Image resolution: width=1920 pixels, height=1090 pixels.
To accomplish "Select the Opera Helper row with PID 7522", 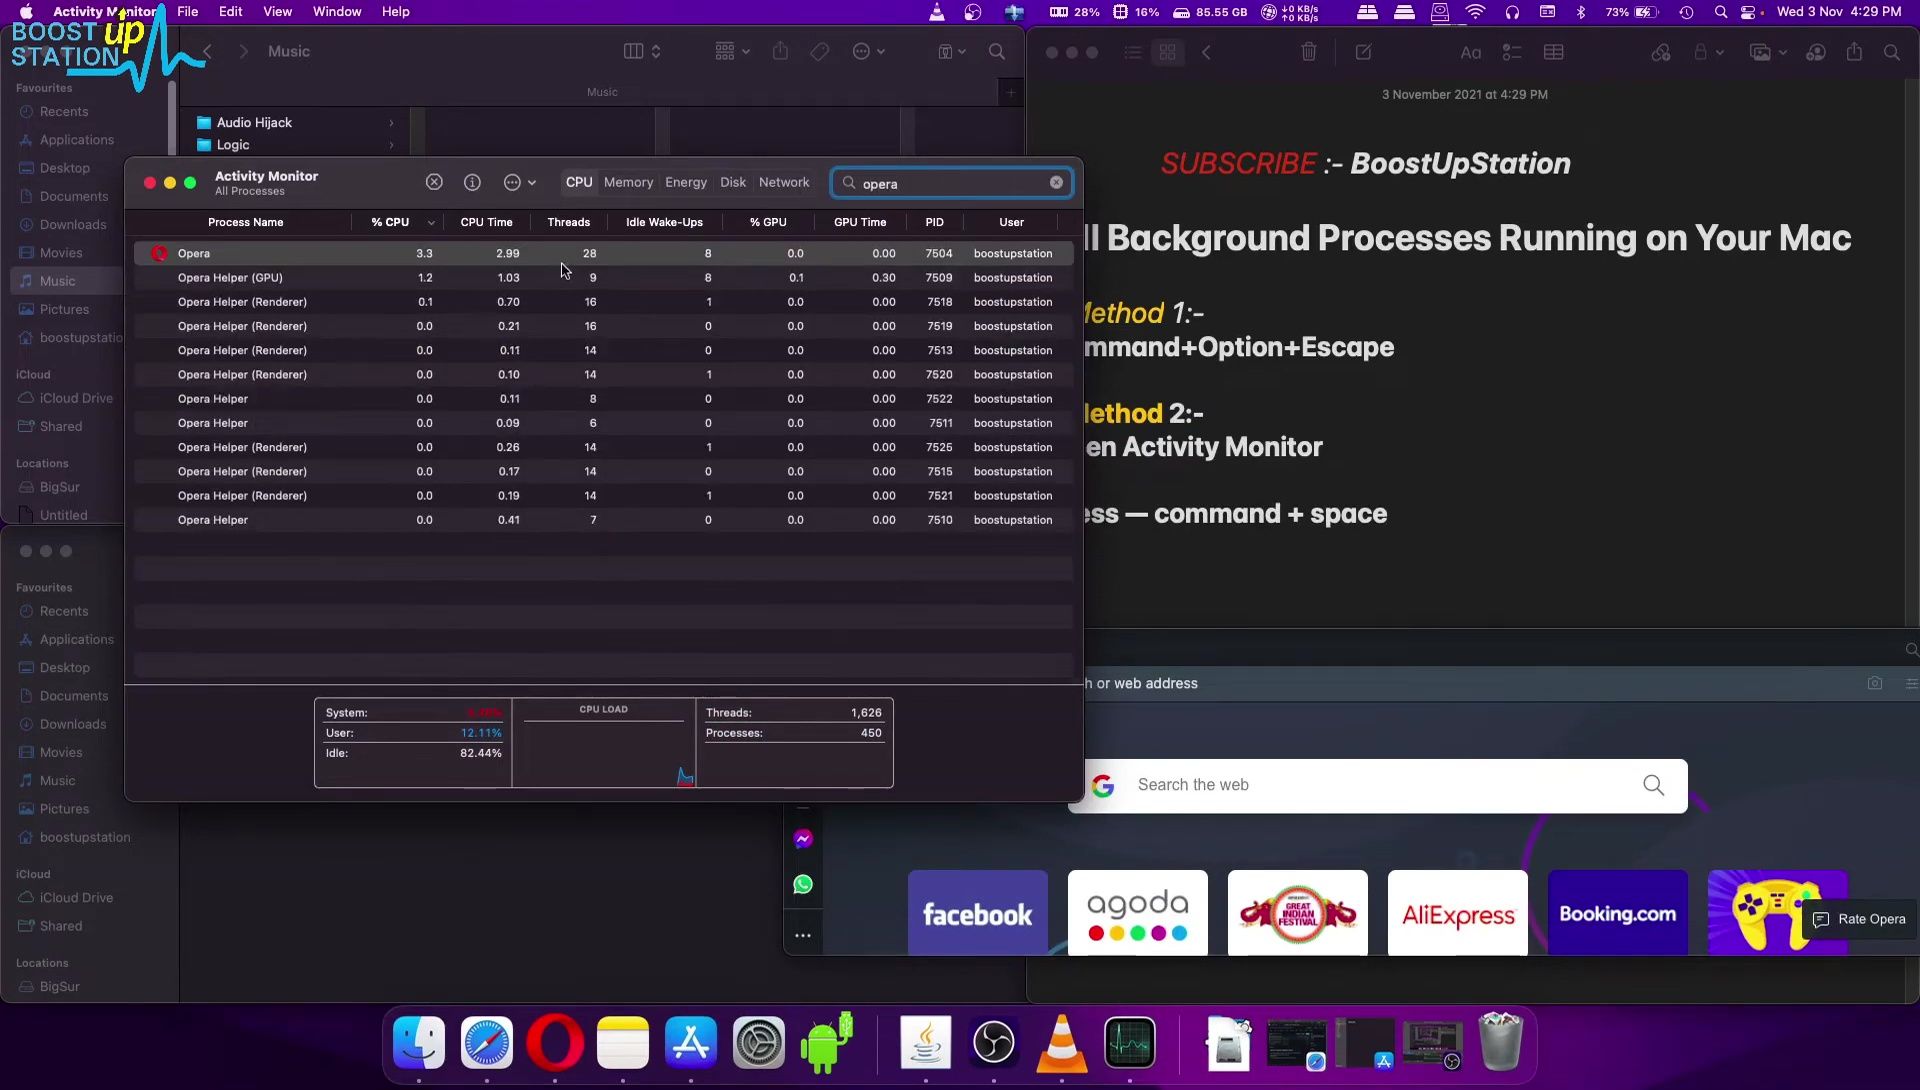I will (x=604, y=399).
